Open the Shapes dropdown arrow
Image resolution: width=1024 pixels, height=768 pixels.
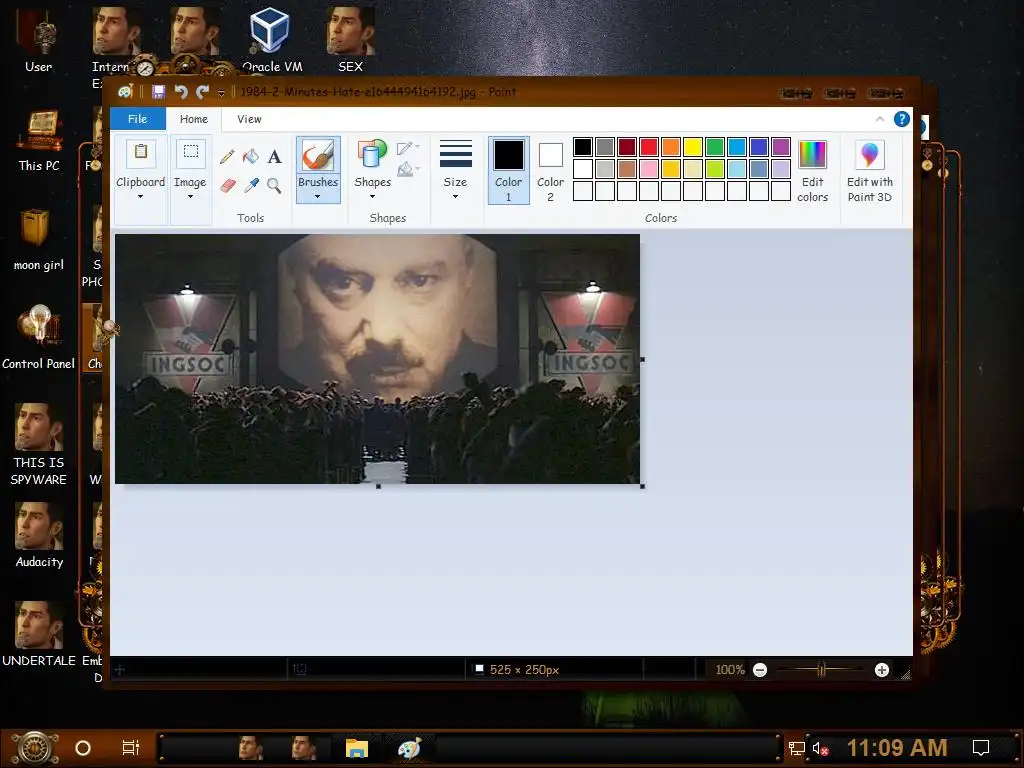(x=372, y=196)
